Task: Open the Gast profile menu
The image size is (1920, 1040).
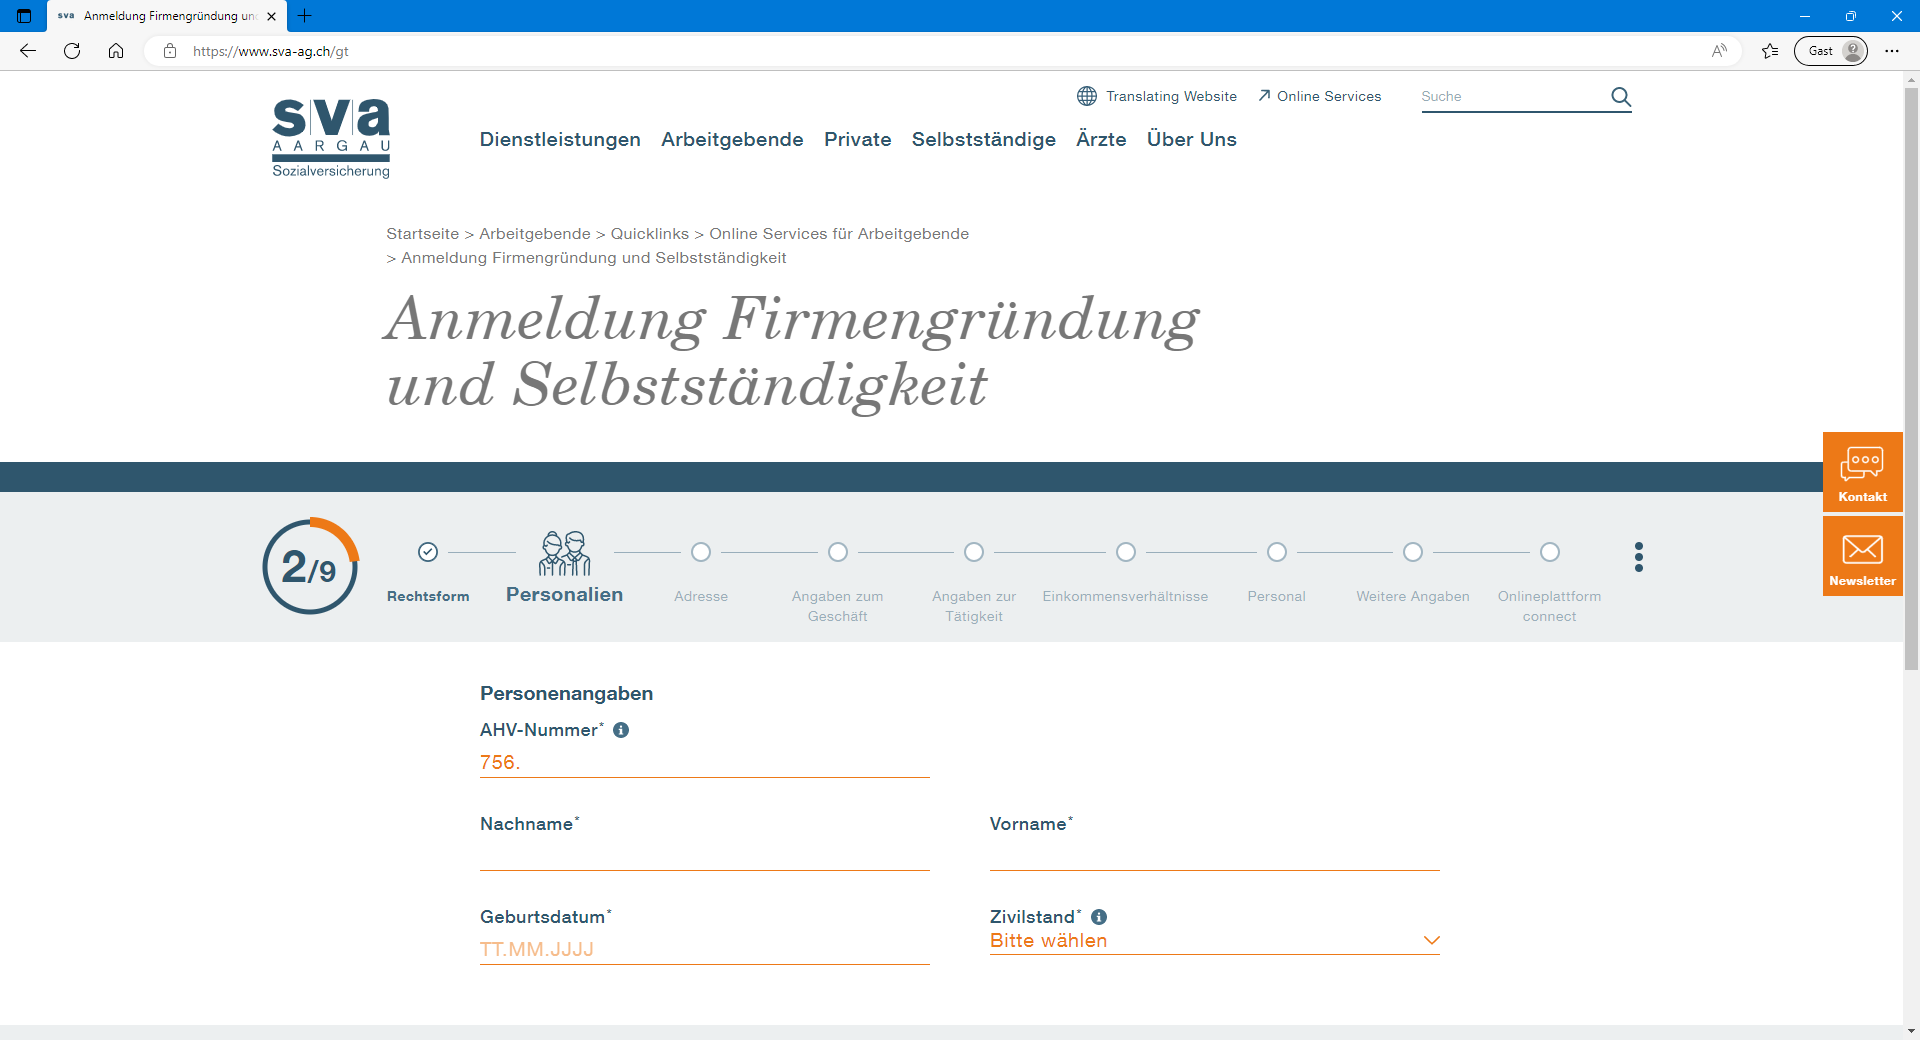Action: (1830, 51)
